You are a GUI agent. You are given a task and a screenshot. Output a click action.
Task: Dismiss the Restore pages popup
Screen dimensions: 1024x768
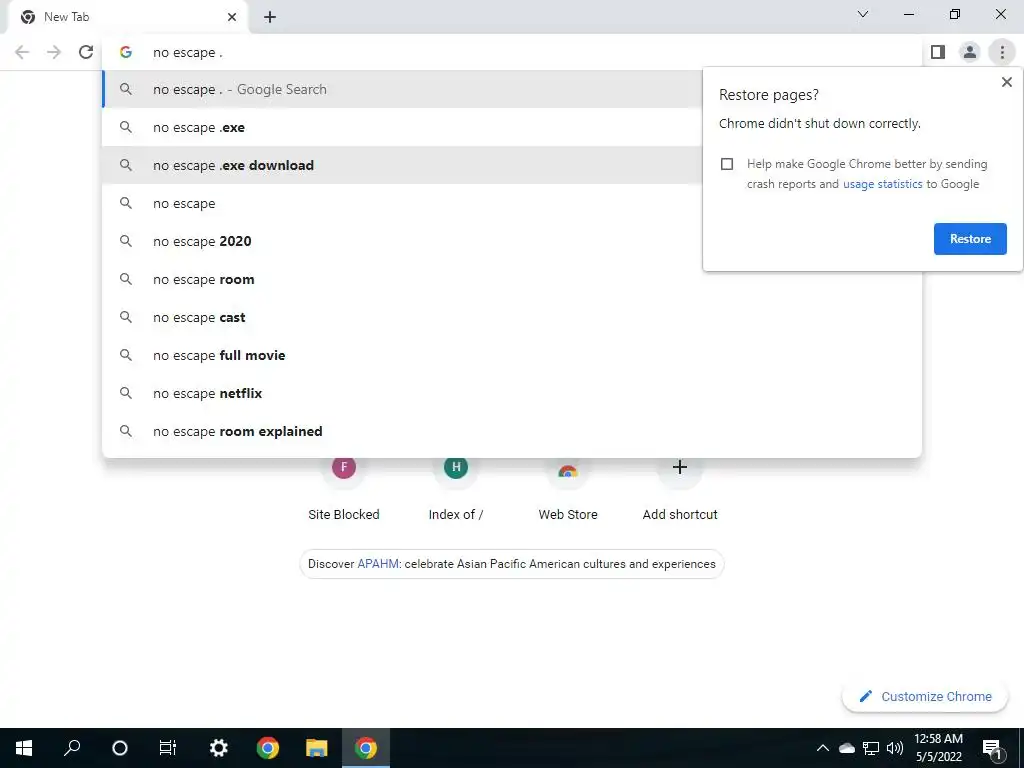(1006, 82)
